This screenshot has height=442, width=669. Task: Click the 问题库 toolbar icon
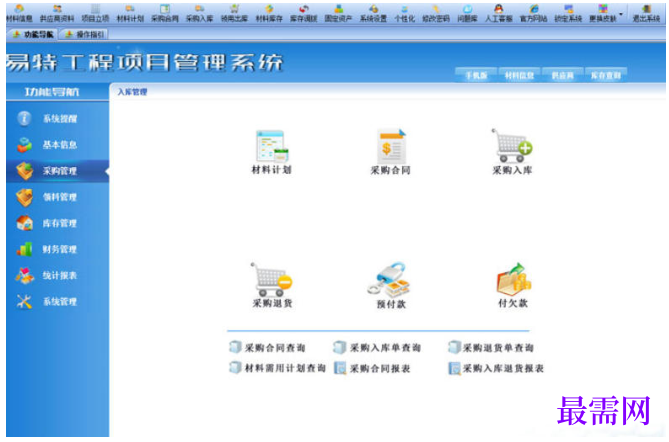[467, 13]
